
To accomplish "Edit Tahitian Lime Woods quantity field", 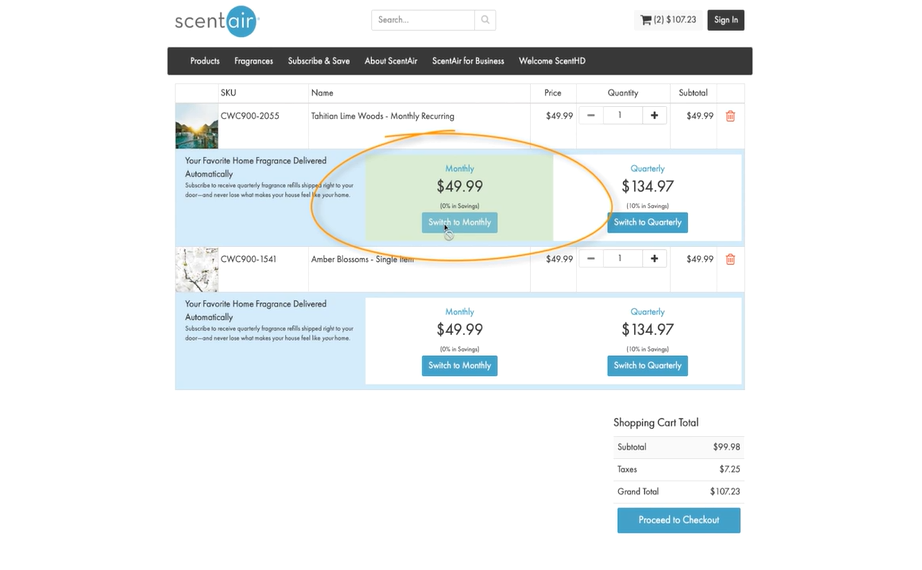I will pos(622,115).
